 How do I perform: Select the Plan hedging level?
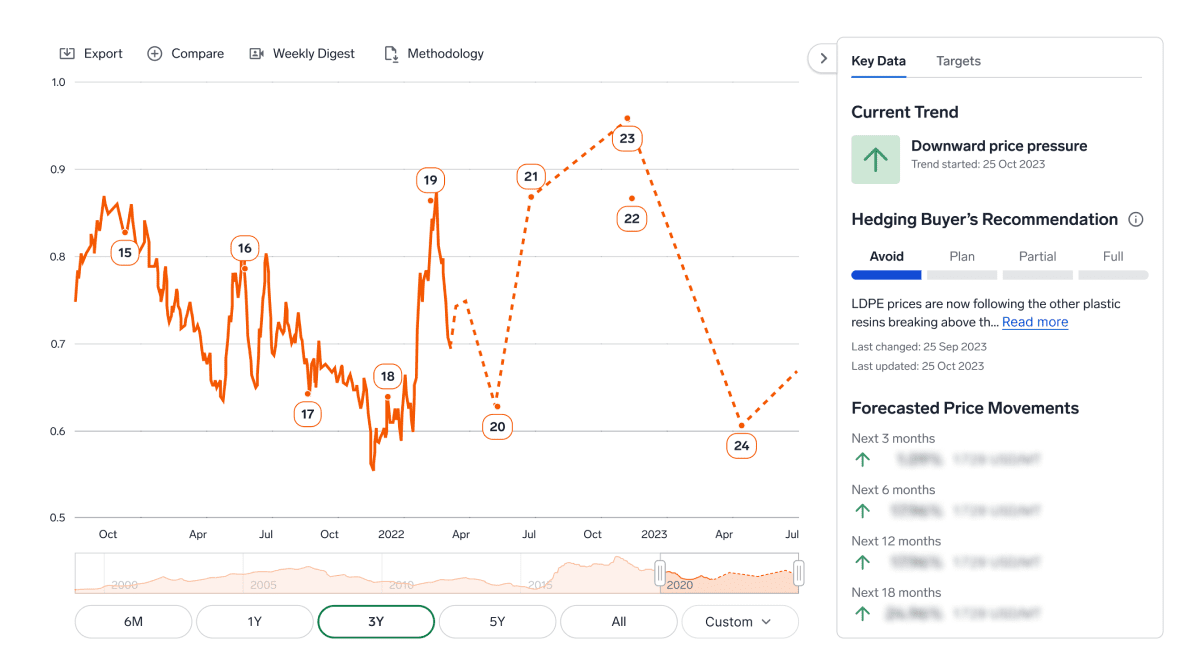pos(962,257)
